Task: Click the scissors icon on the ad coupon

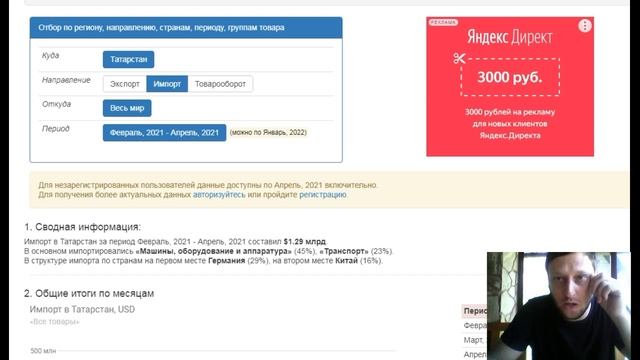Action: [x=459, y=58]
